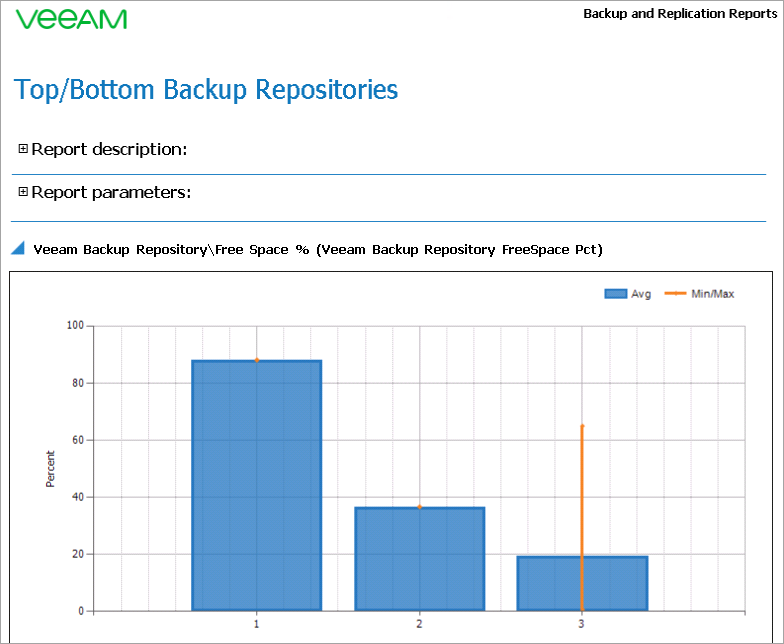Expand the Report parameters section
Viewport: 784px width, 644px height.
pos(23,192)
